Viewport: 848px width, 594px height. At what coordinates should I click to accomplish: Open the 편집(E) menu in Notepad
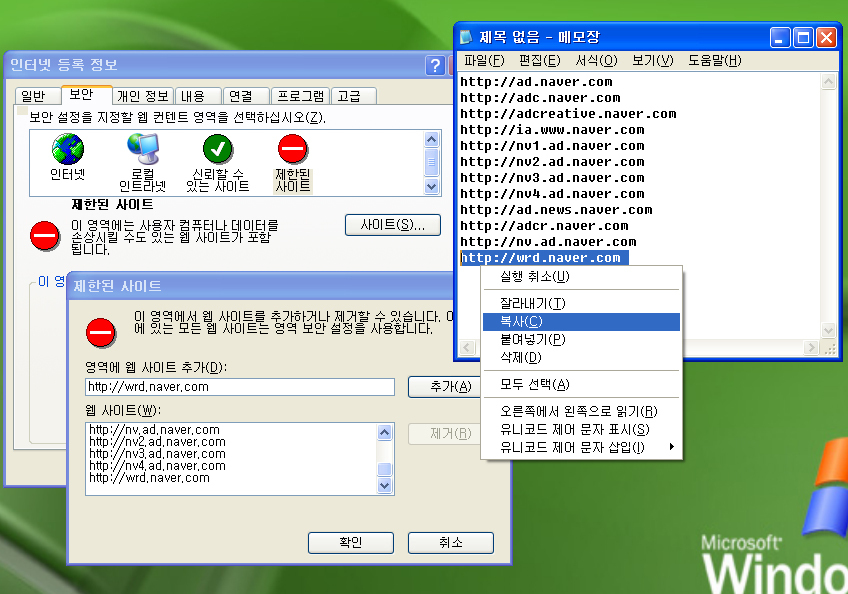[x=539, y=60]
